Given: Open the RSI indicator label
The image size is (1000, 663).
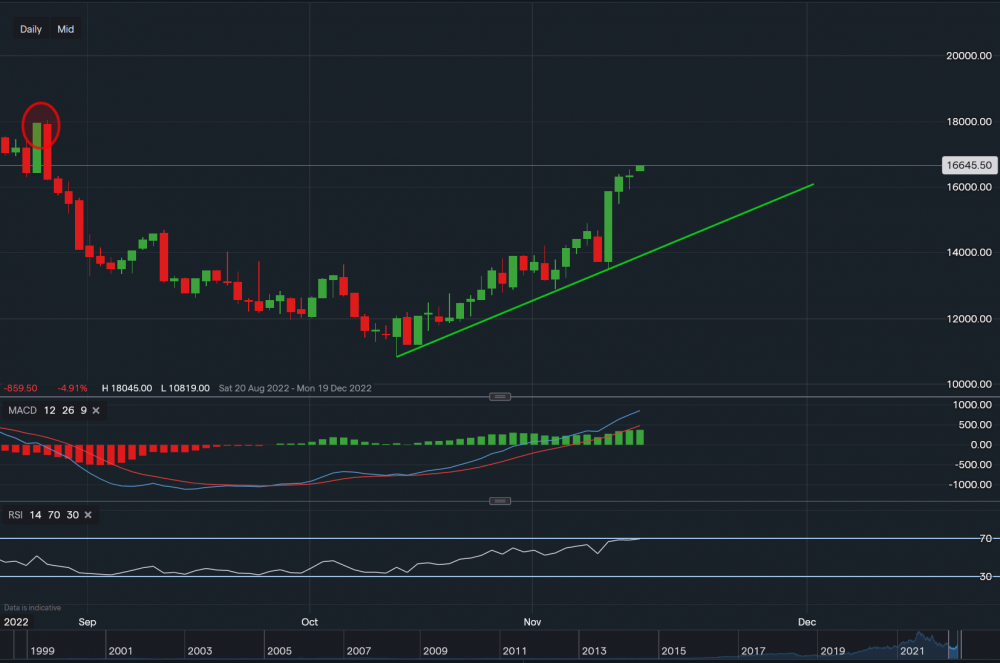Looking at the screenshot, I should 14,514.
